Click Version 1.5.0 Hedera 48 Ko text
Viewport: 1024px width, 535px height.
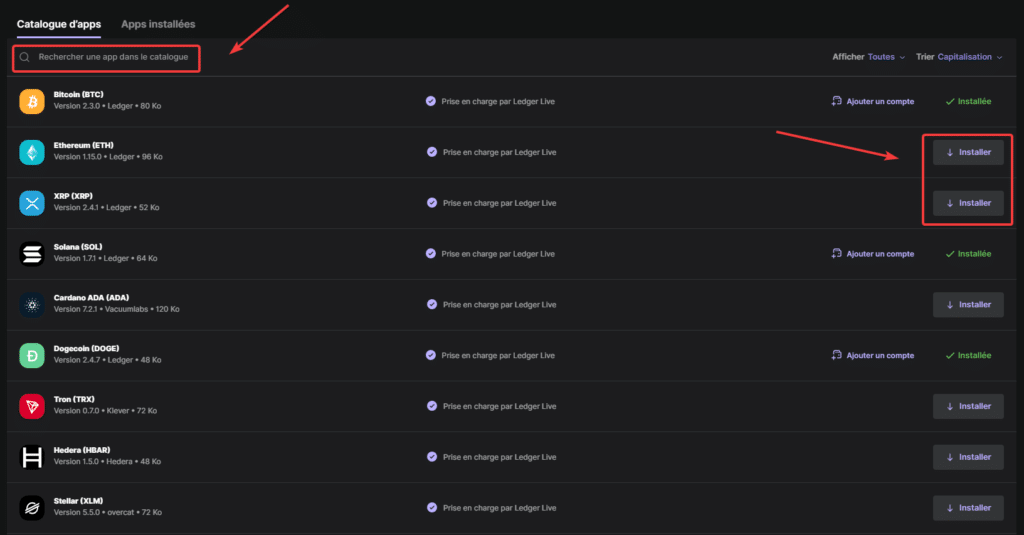[107, 461]
